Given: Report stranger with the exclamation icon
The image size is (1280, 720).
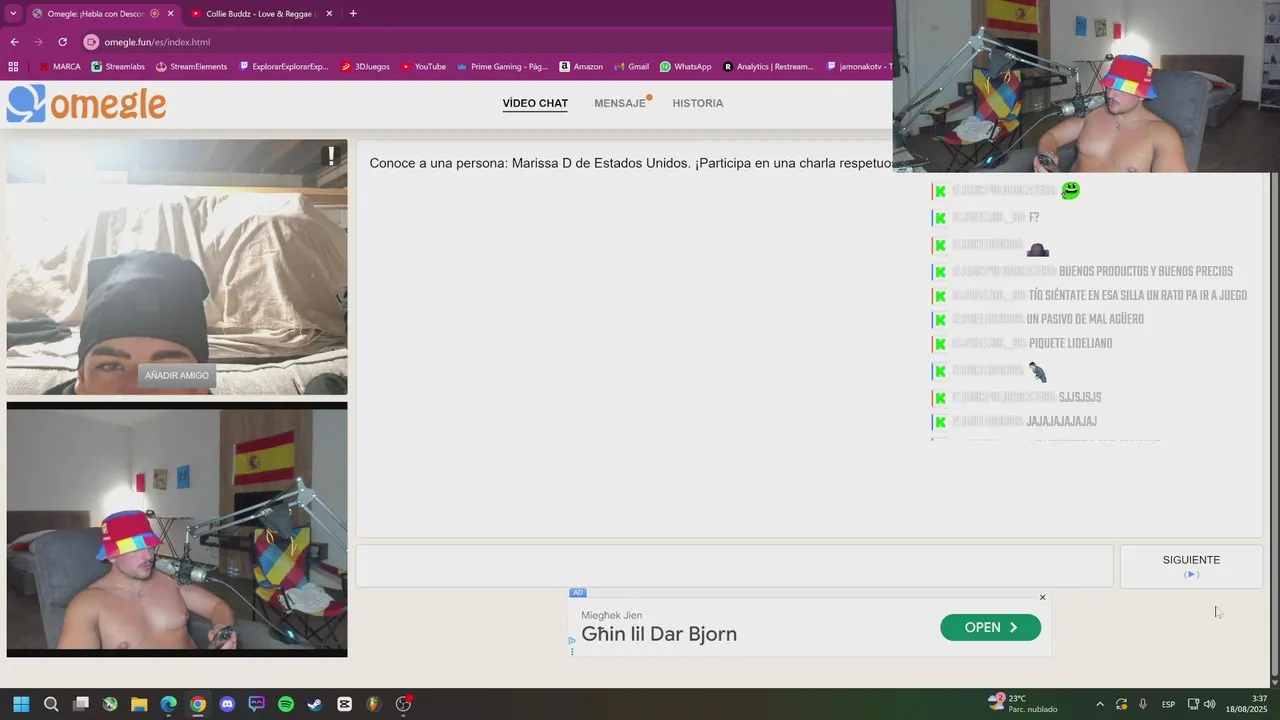Looking at the screenshot, I should pos(331,156).
